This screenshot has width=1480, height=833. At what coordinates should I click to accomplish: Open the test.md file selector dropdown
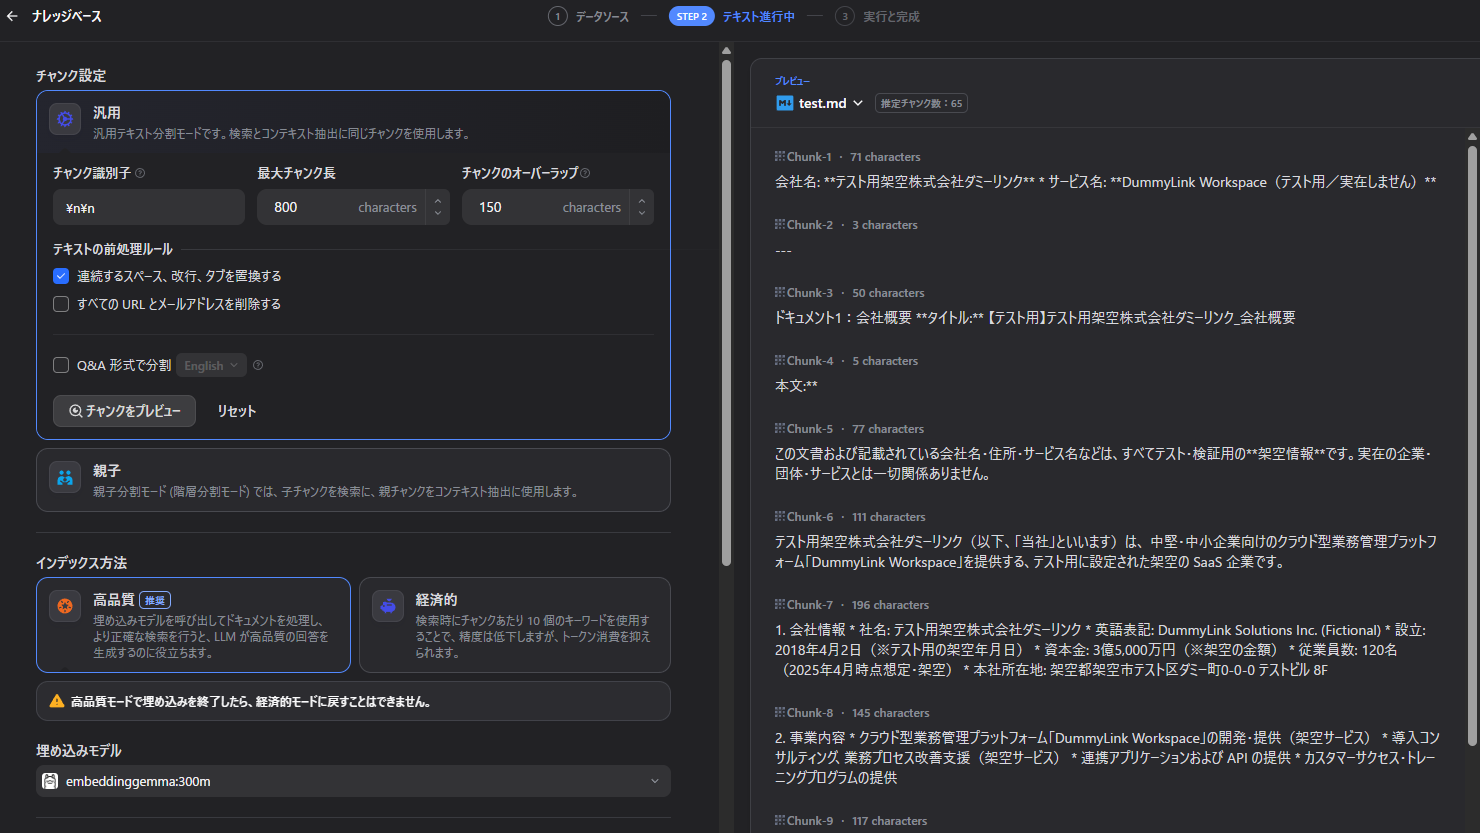click(857, 103)
